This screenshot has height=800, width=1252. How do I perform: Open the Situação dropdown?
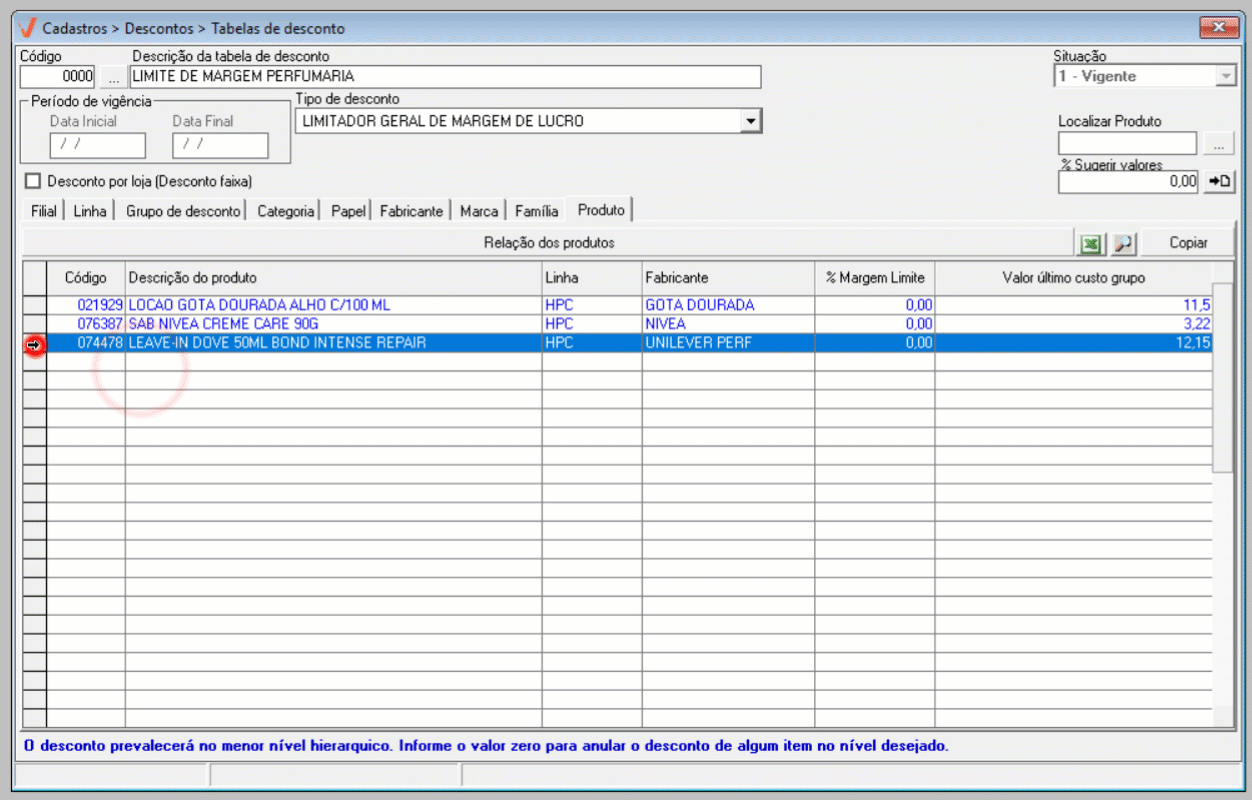coord(1225,77)
